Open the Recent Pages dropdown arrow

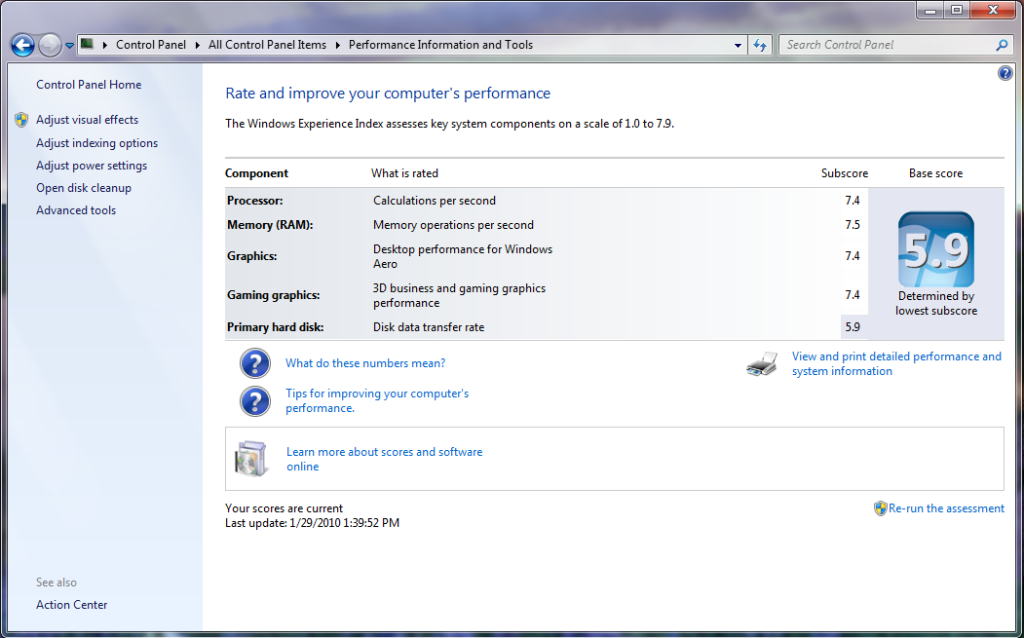click(69, 45)
